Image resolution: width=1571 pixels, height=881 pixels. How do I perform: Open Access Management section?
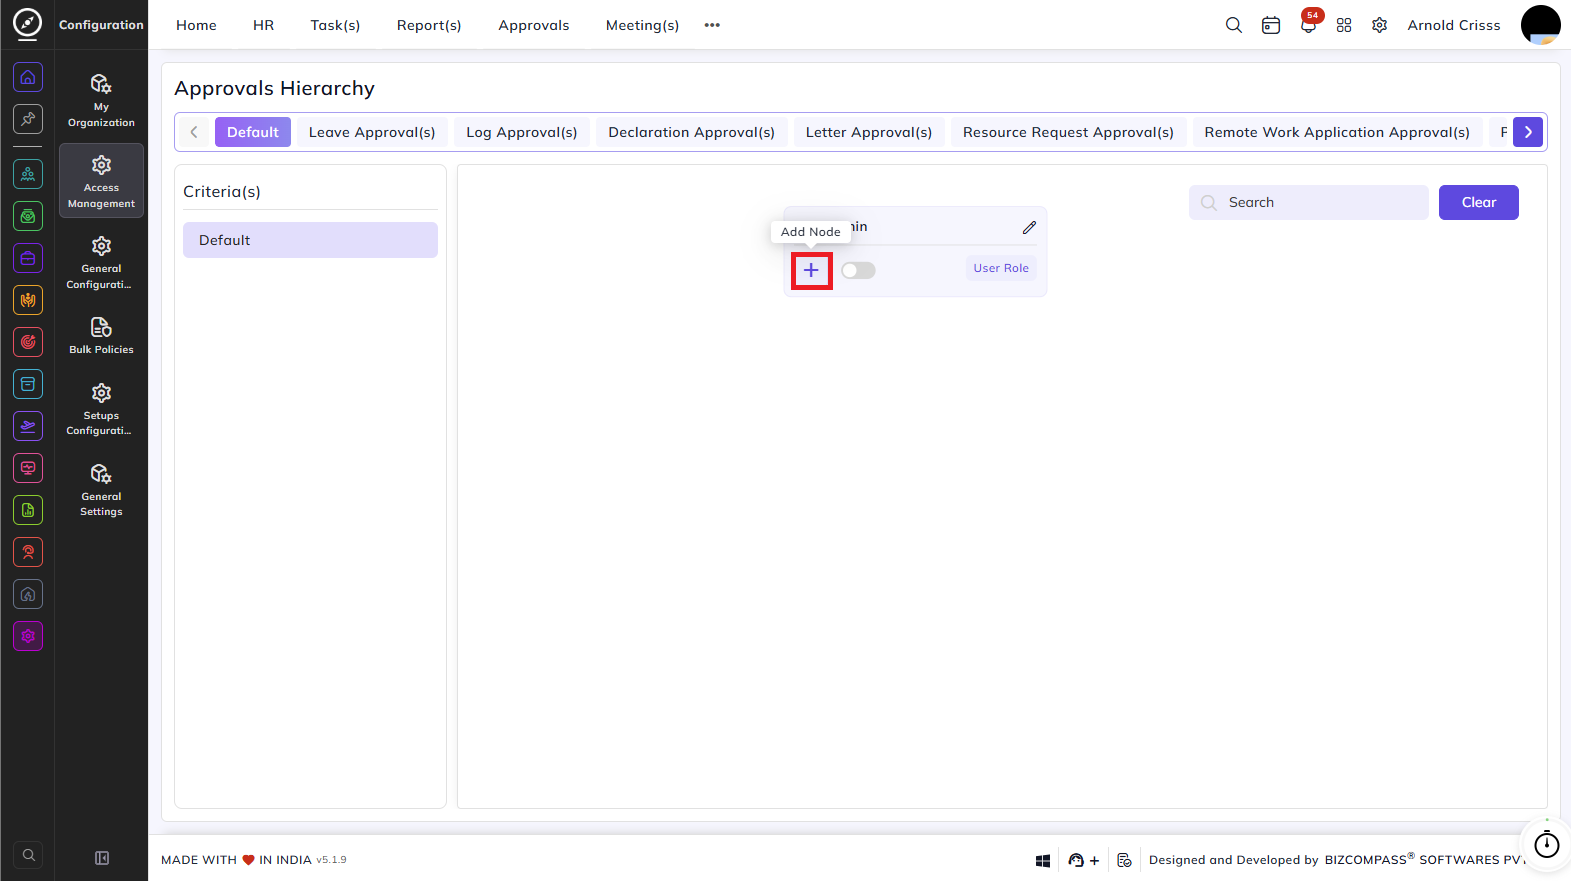click(101, 181)
